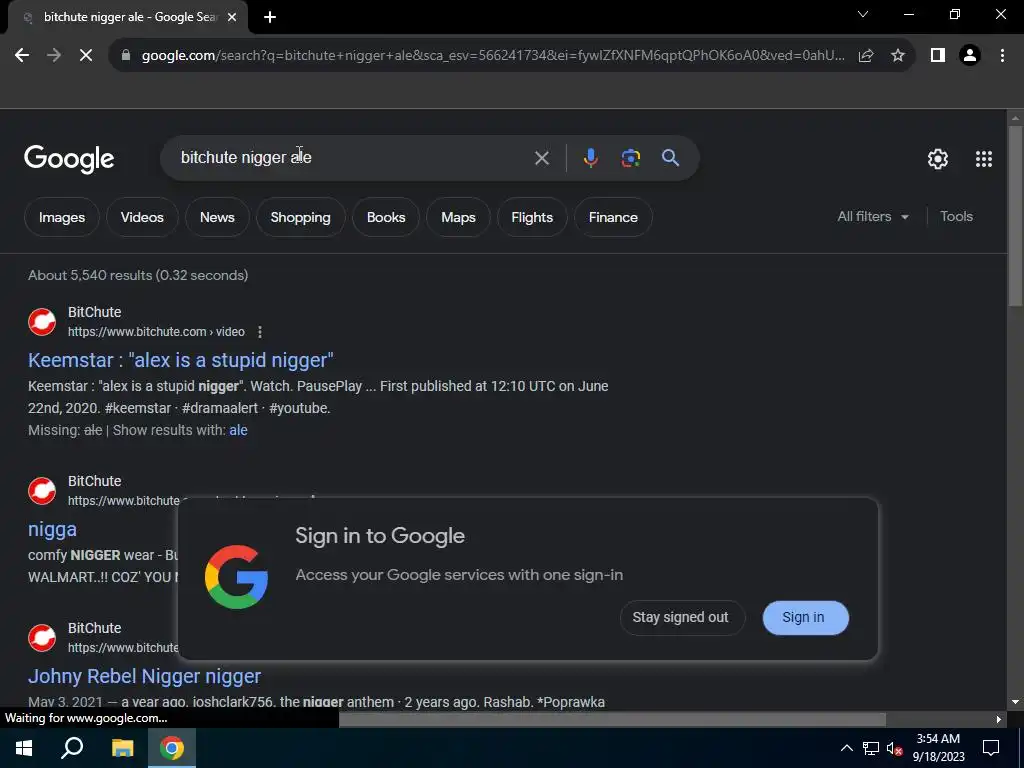Start a voice search with microphone
1024x768 pixels.
tap(590, 158)
